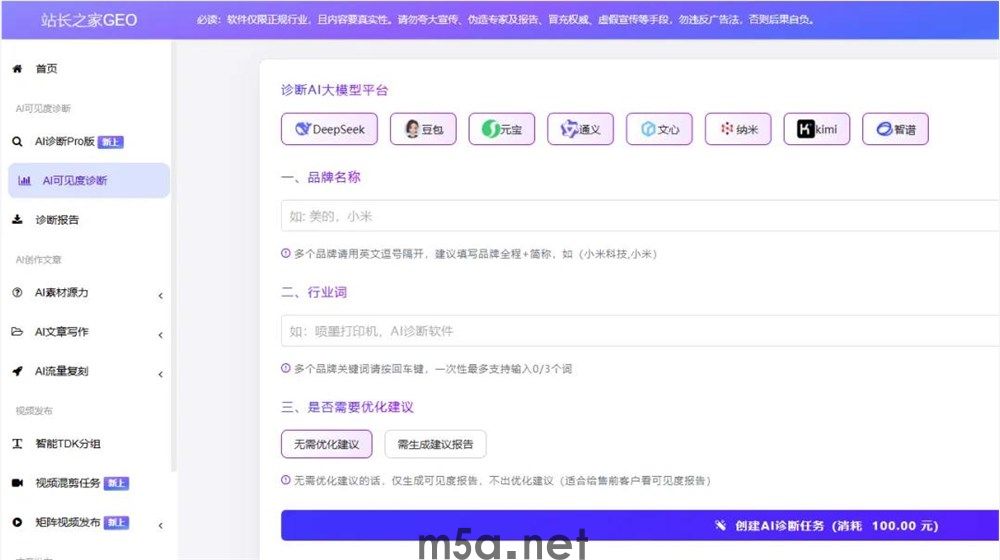Image resolution: width=1000 pixels, height=560 pixels.
Task: Toggle the 通义 platform selection
Action: click(x=580, y=129)
